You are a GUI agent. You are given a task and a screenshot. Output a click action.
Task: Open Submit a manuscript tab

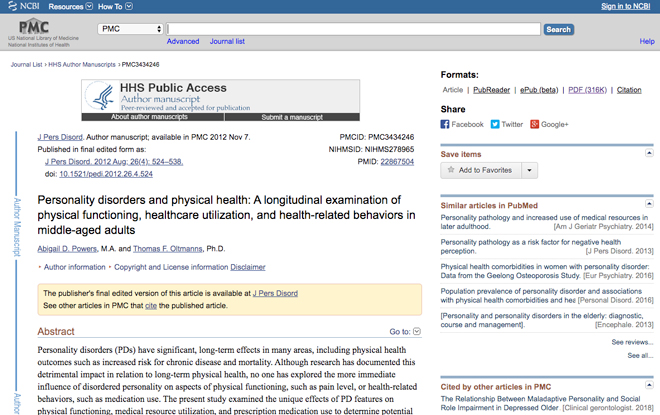click(292, 117)
